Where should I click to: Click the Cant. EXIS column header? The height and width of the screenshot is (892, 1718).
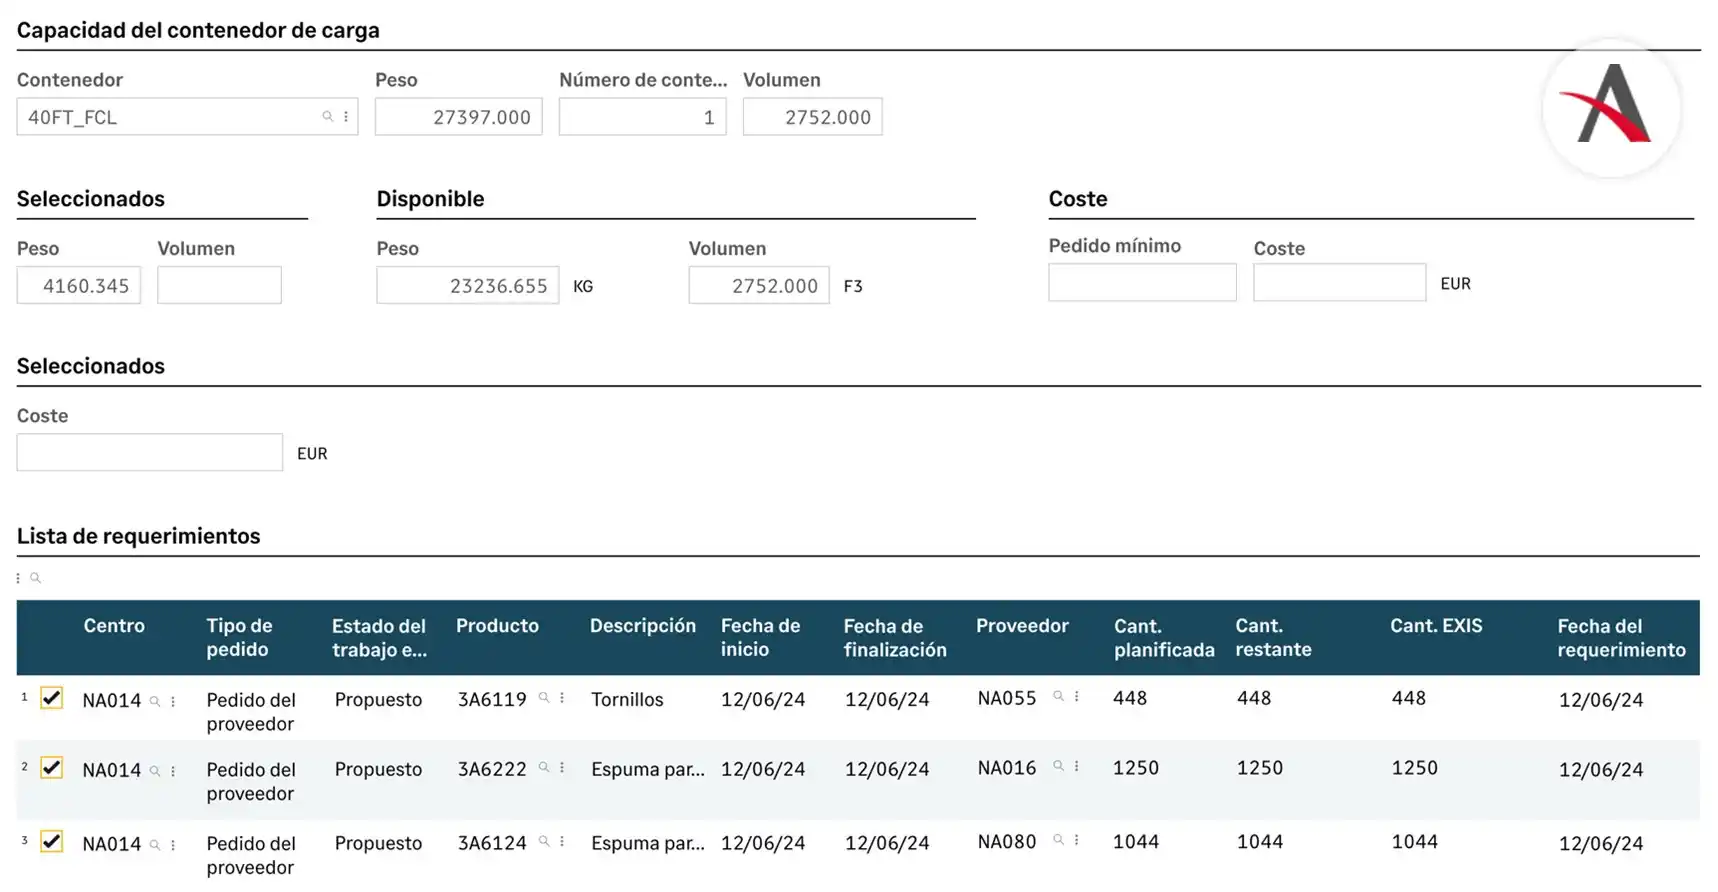click(x=1436, y=626)
